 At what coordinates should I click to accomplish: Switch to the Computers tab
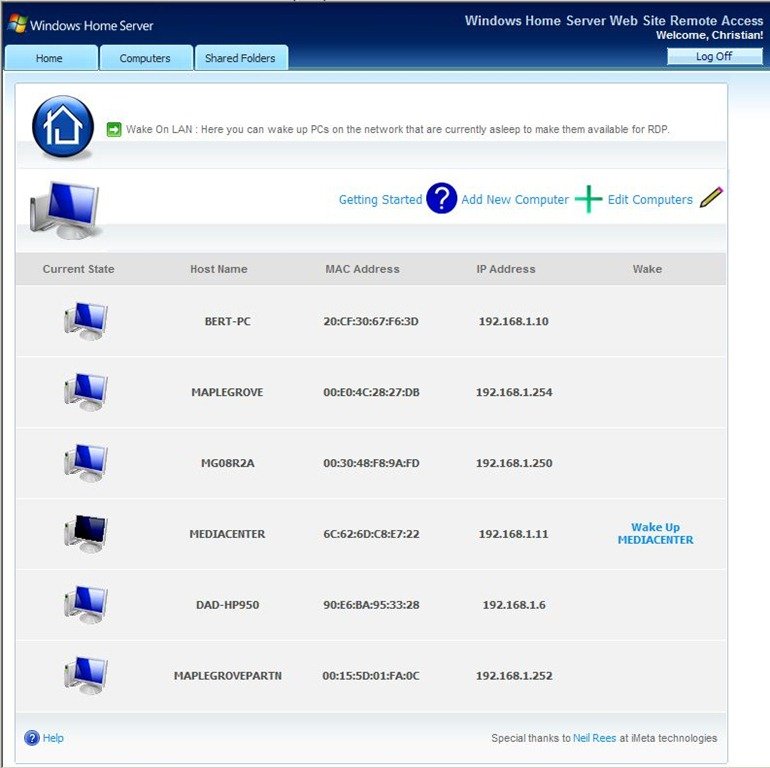pyautogui.click(x=146, y=58)
